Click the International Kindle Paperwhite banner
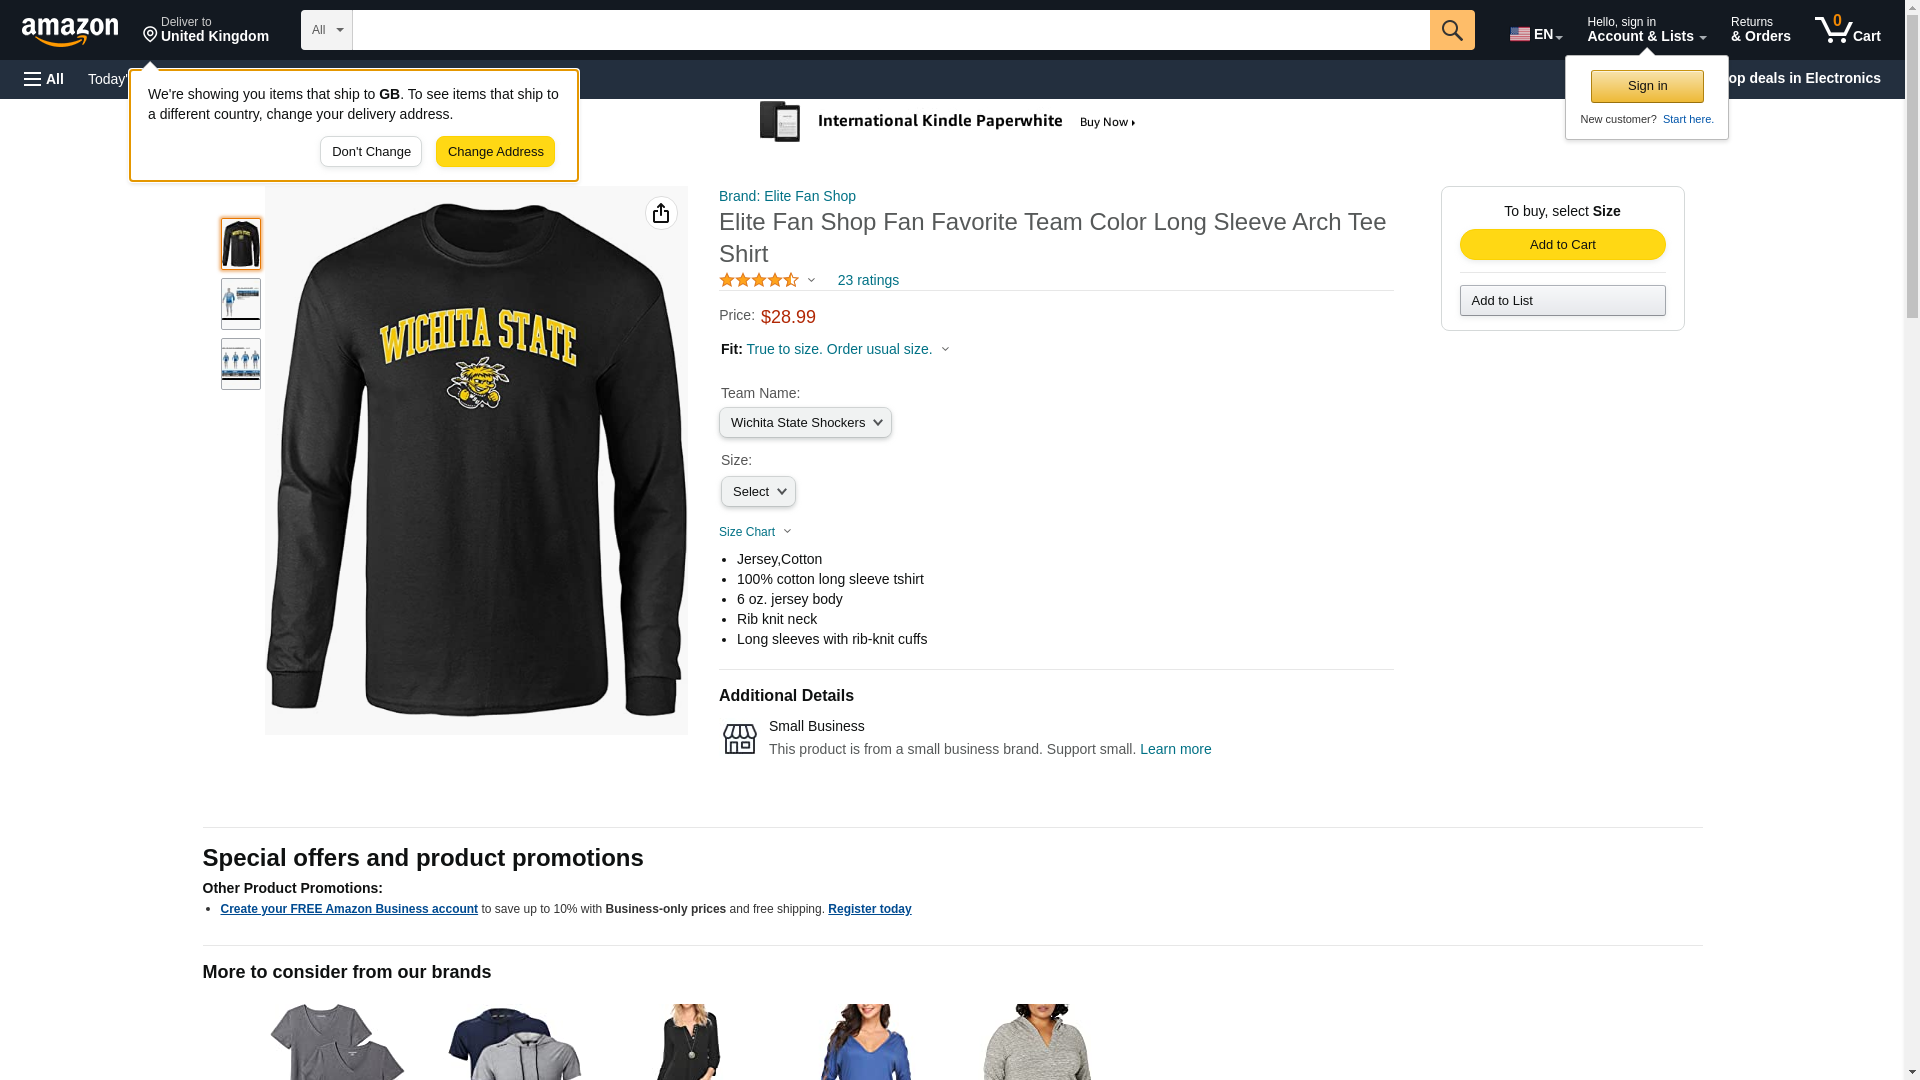The image size is (1920, 1080). pos(947,122)
